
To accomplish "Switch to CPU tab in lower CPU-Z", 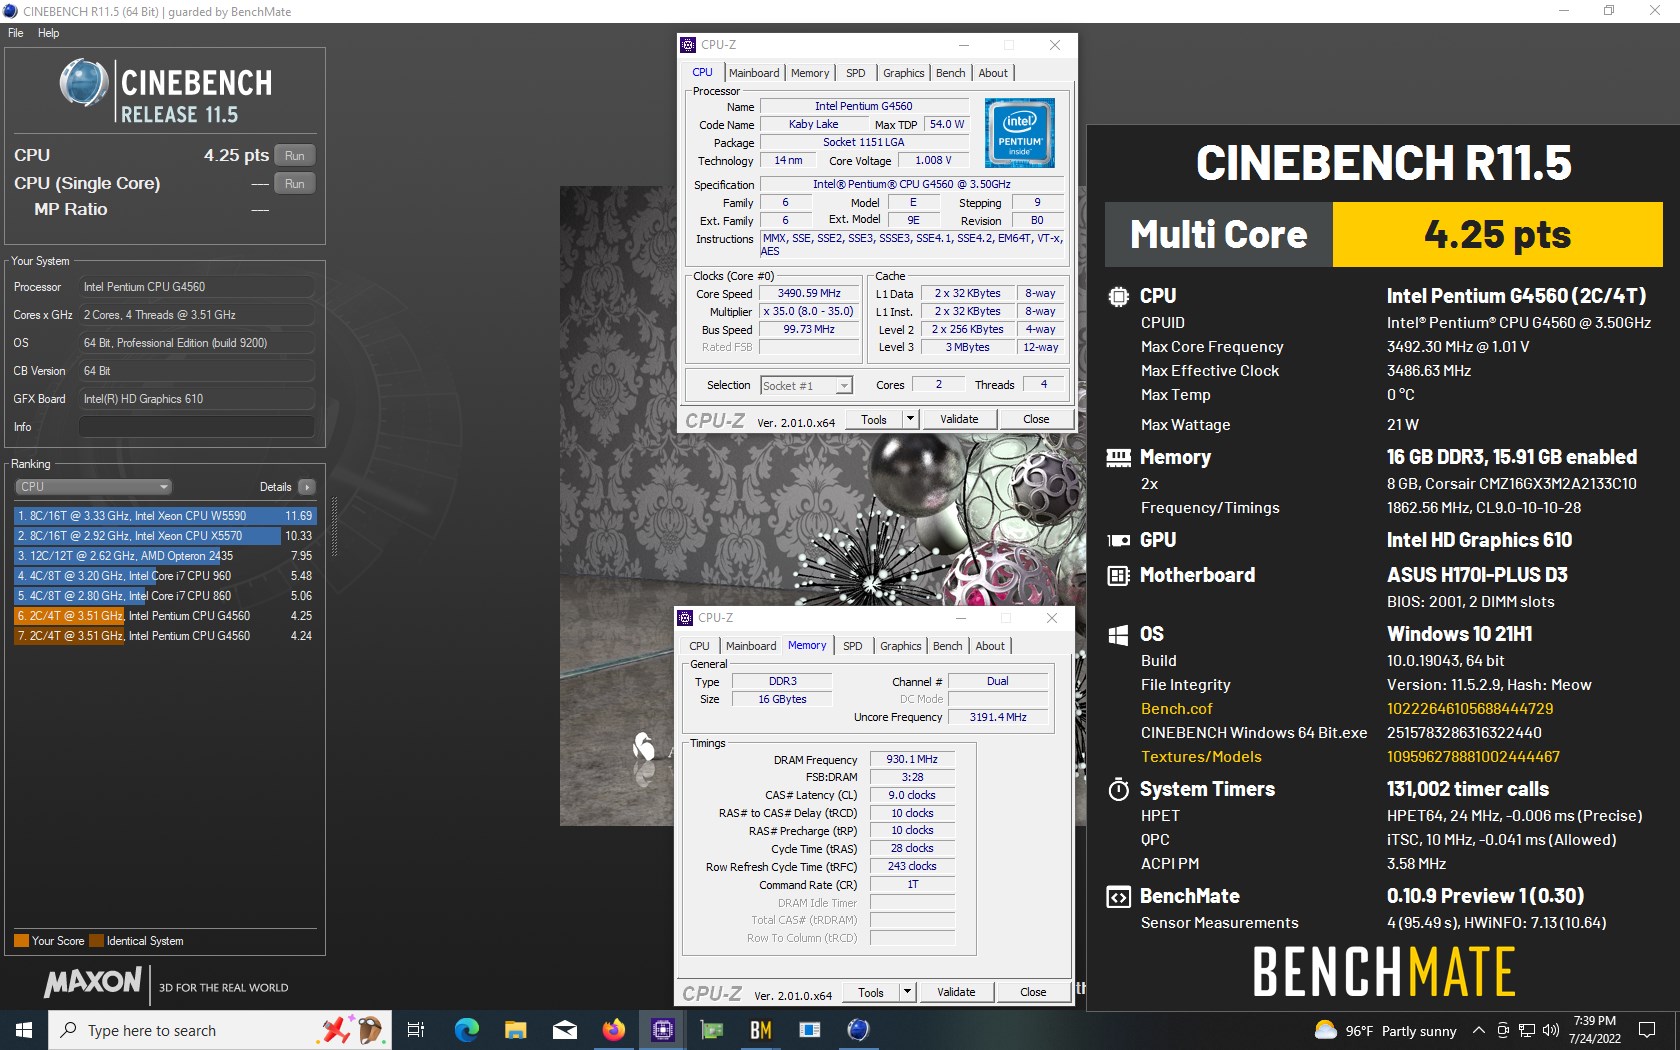I will click(x=699, y=646).
